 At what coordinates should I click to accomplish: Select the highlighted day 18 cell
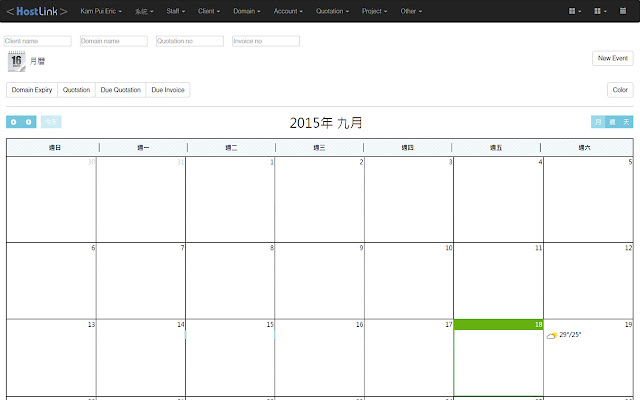coord(498,360)
